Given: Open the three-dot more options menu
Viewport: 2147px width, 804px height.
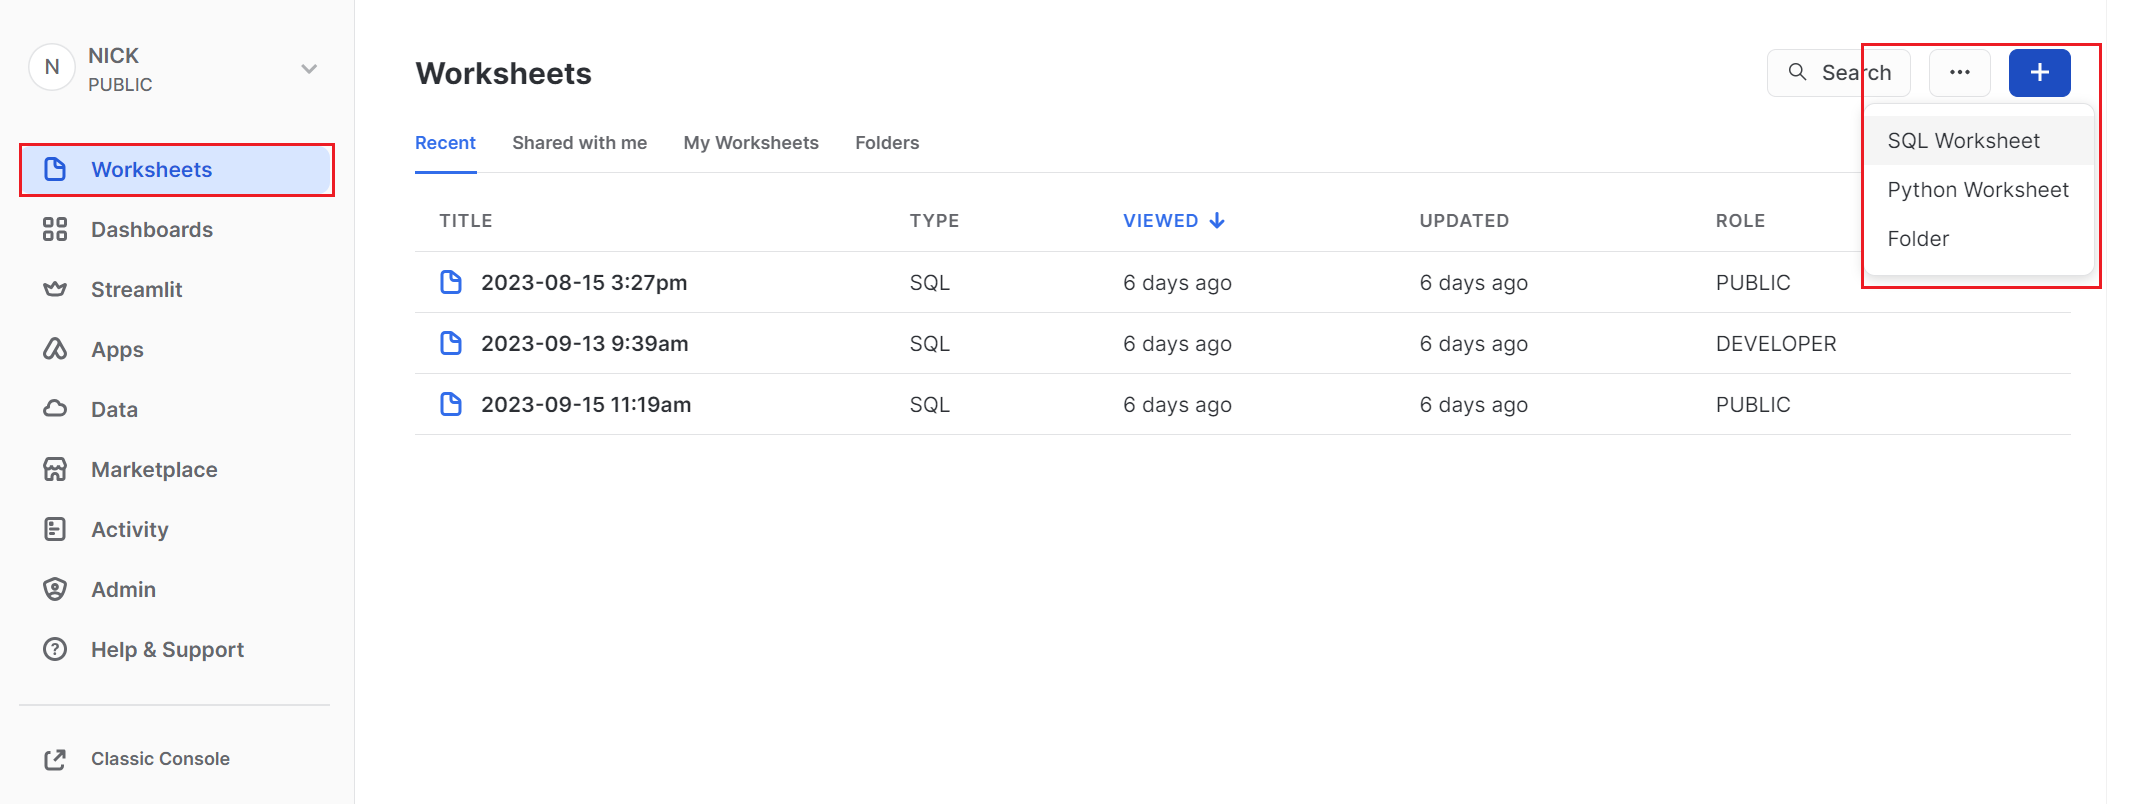Looking at the screenshot, I should click(x=1959, y=73).
